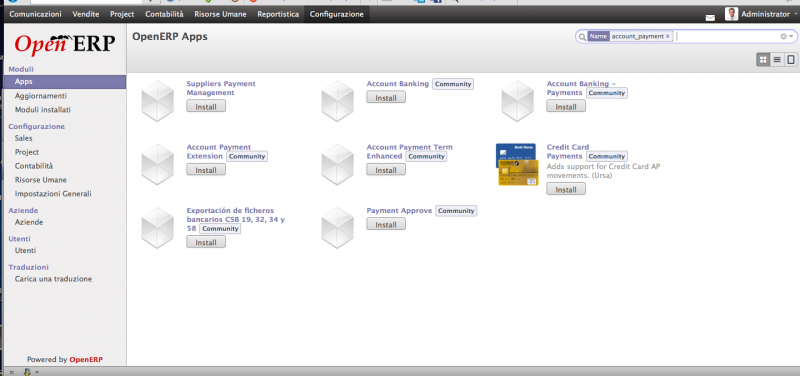The height and width of the screenshot is (376, 800).
Task: Open the Reportistica top menu
Action: coord(278,14)
